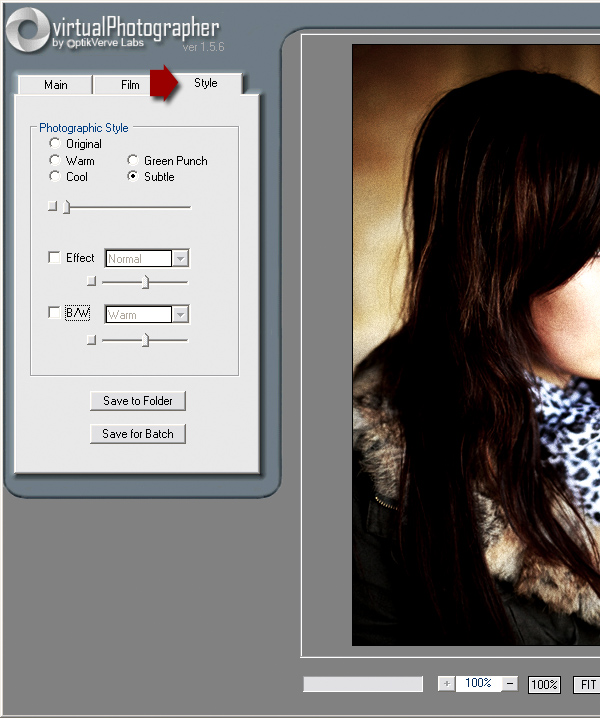Screen dimensions: 600x718
Task: Select the Cool style option
Action: pos(55,176)
